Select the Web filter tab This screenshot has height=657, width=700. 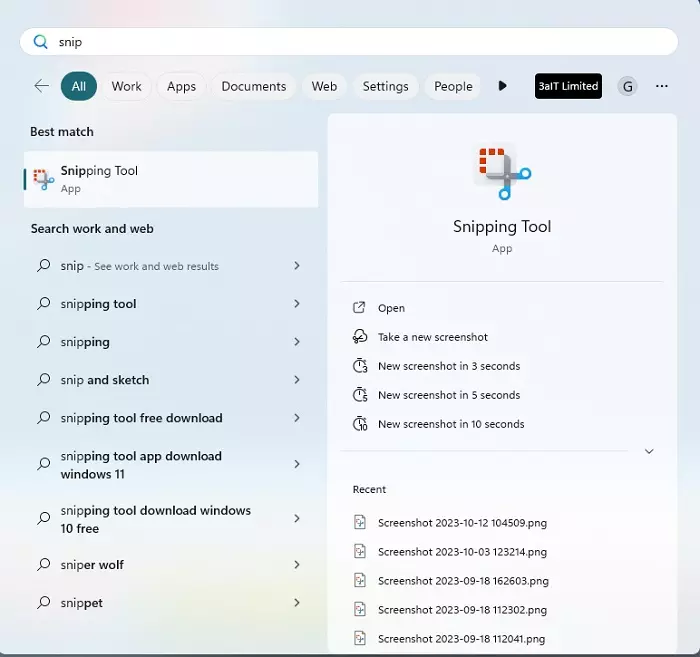[x=324, y=86]
